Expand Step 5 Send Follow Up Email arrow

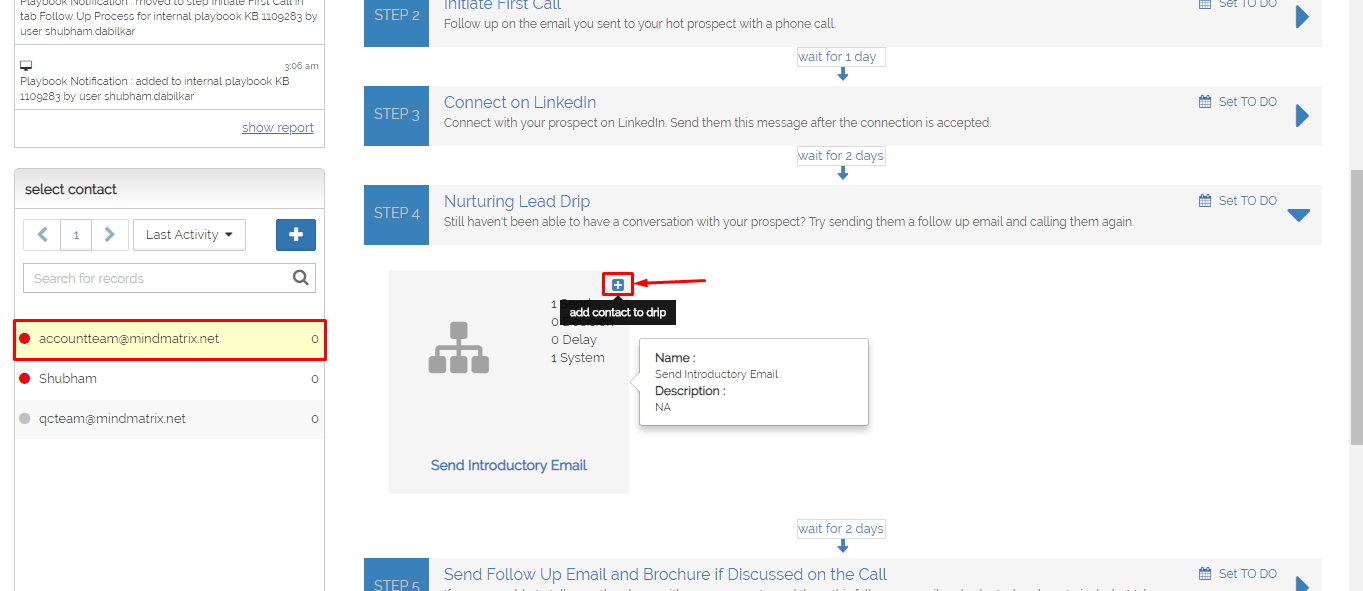point(1302,584)
